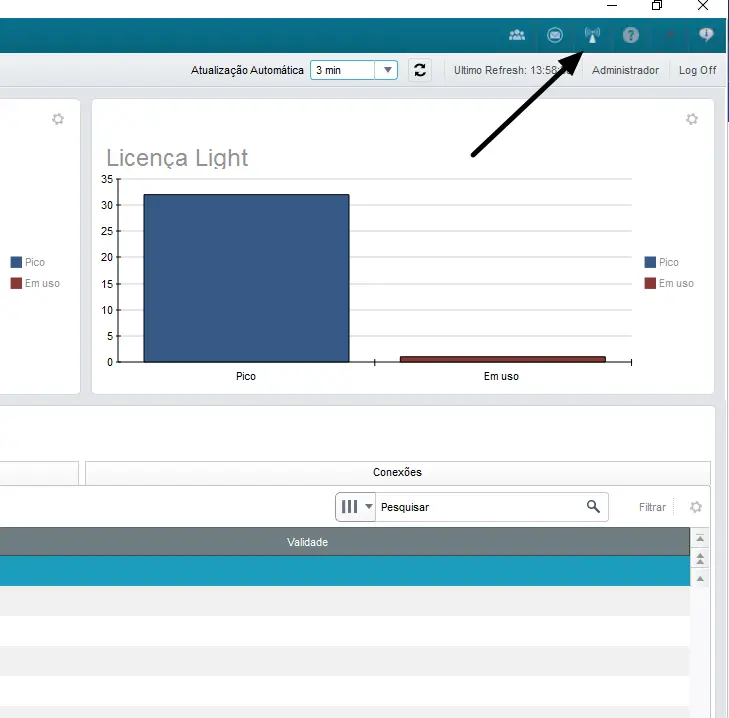Click the Filtrar button
This screenshot has height=718, width=729.
652,507
